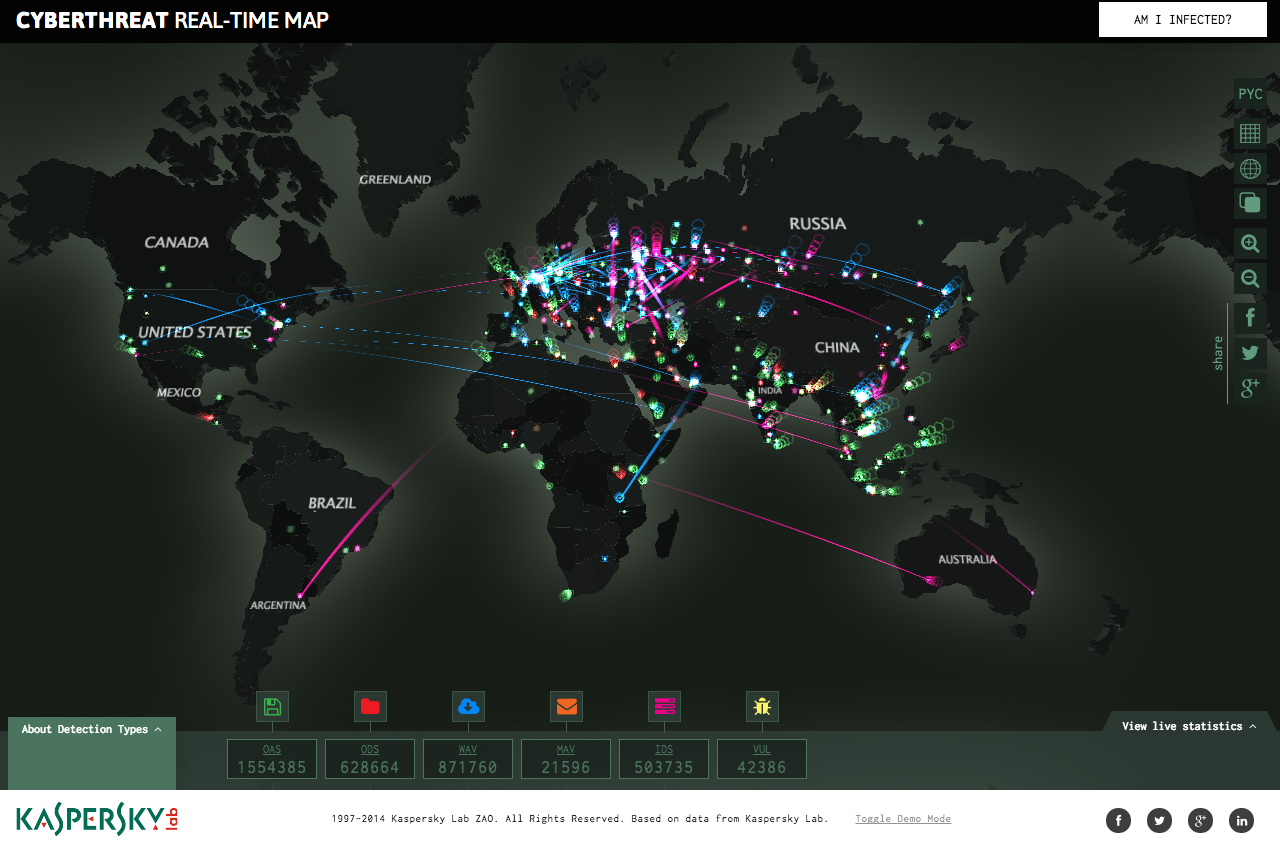Screen dimensions: 1280x842
Task: Open the footer LinkedIn round icon
Action: click(1241, 820)
